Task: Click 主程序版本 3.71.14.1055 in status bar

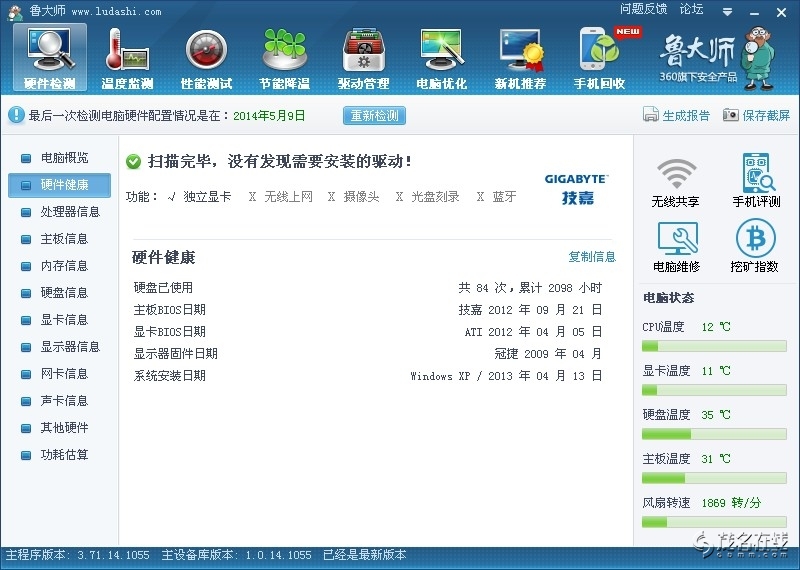Action: tap(78, 555)
